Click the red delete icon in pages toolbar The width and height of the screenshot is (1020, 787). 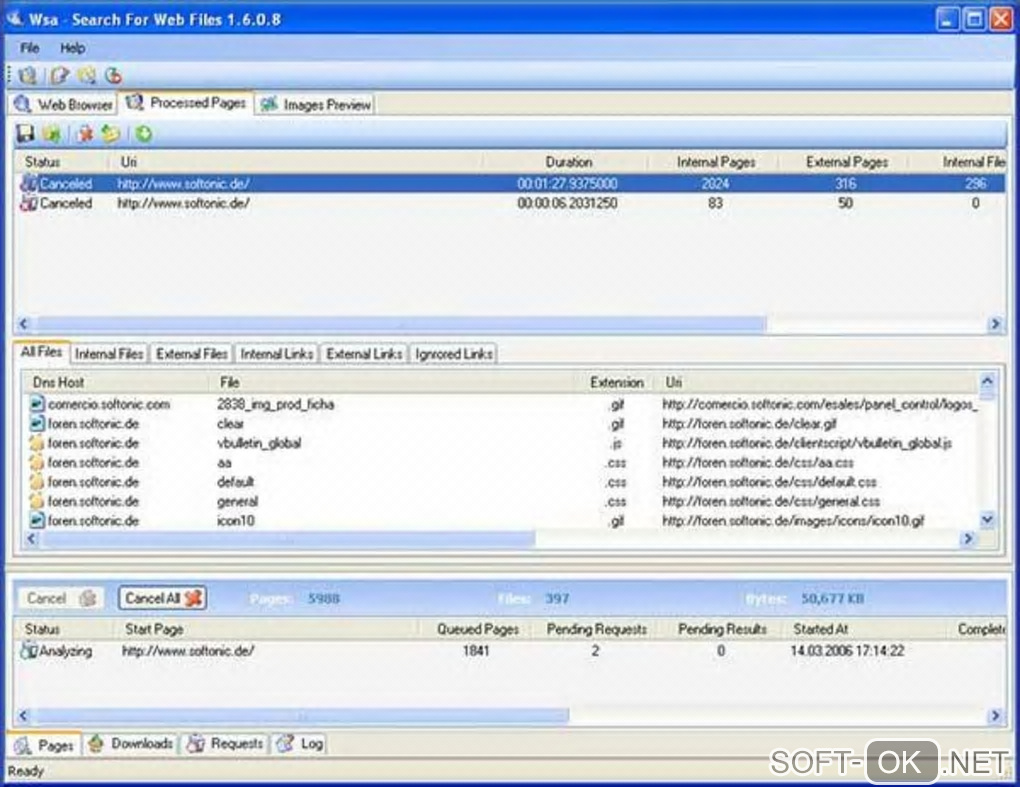point(85,133)
